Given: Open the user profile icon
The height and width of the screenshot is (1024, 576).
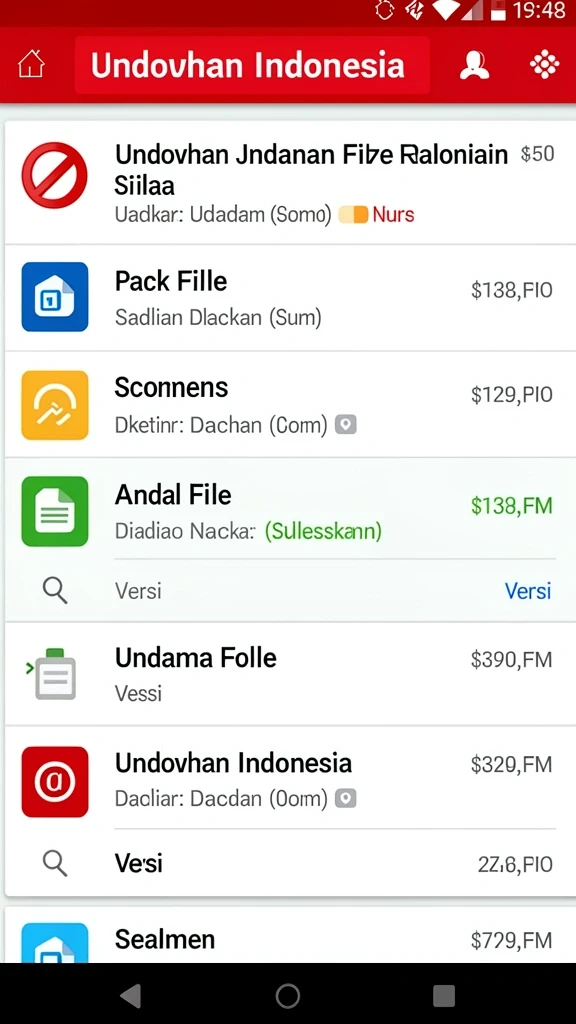Looking at the screenshot, I should pos(474,65).
